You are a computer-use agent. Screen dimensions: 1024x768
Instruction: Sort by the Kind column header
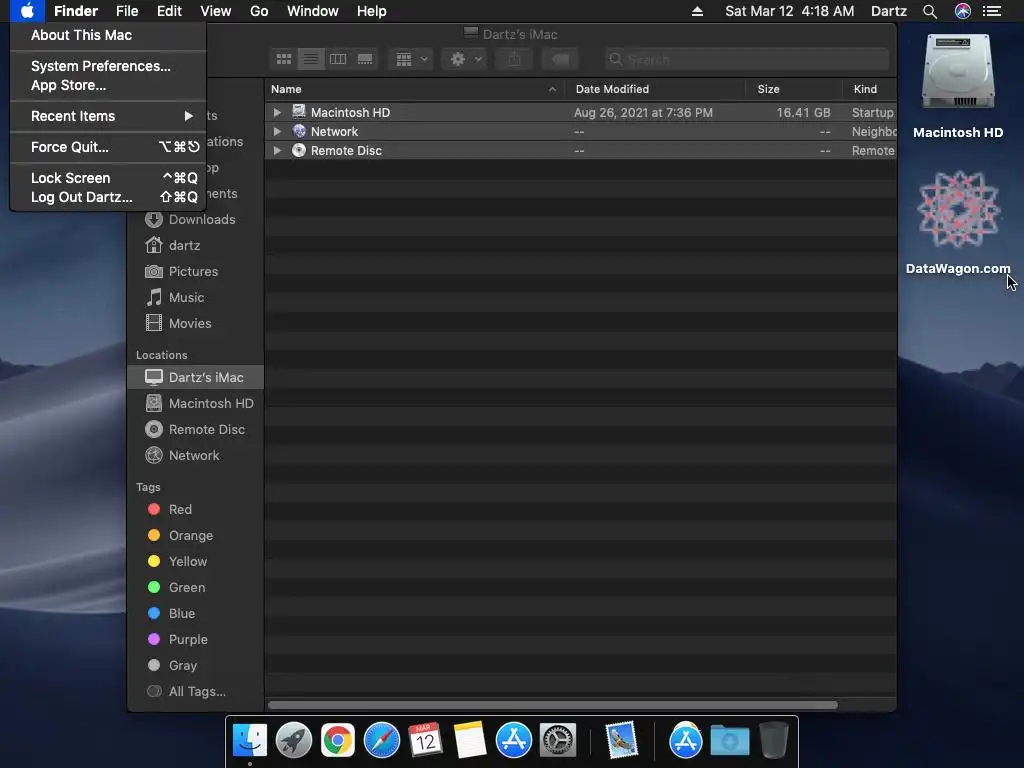coord(869,89)
